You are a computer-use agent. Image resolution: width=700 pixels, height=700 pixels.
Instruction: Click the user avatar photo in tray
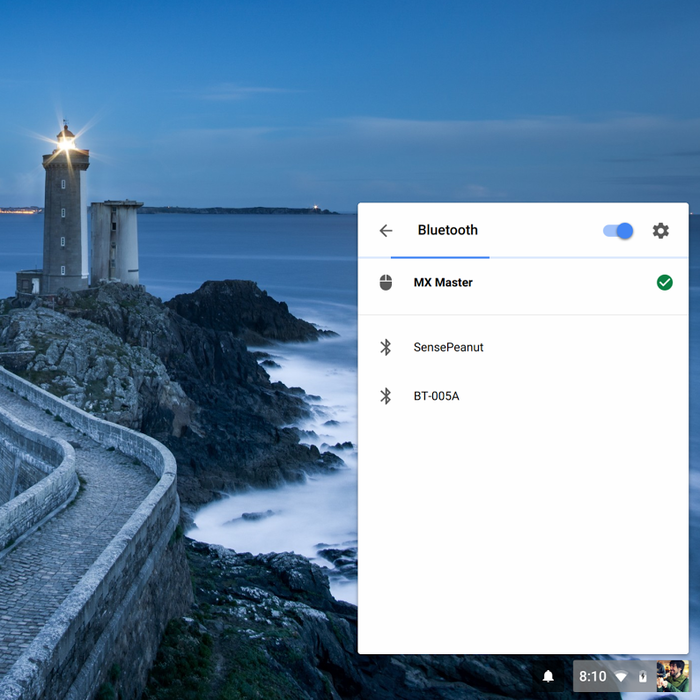pyautogui.click(x=672, y=676)
